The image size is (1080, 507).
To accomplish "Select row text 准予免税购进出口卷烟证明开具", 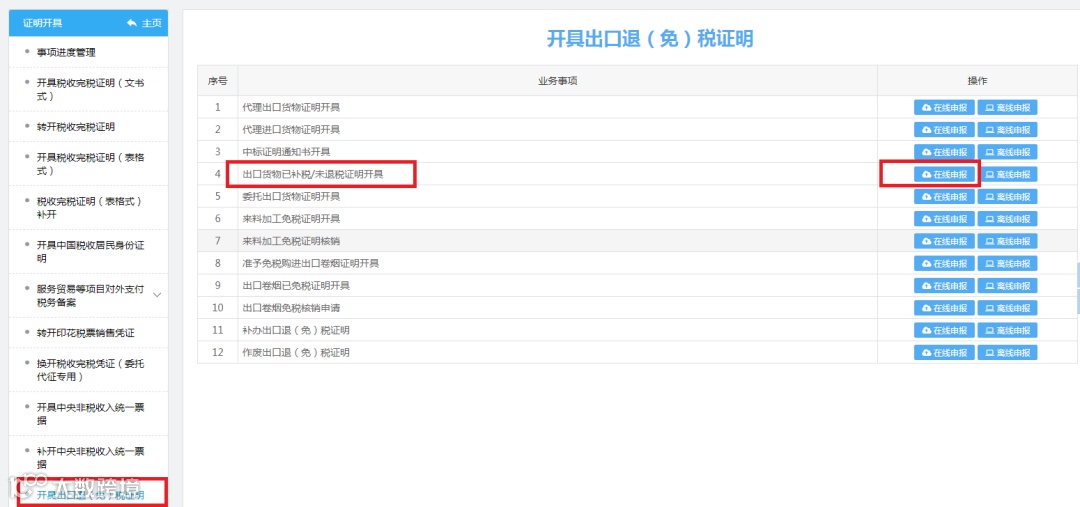I will [x=311, y=263].
